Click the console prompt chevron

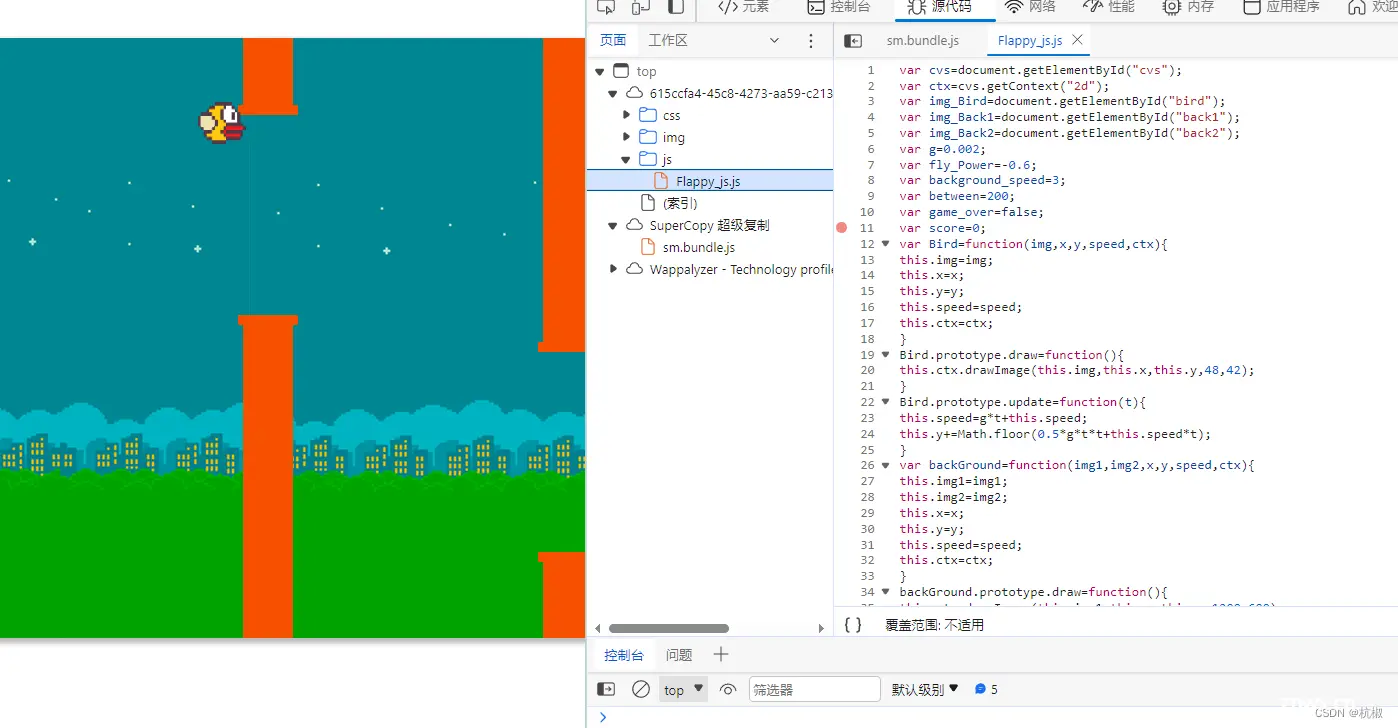602,717
